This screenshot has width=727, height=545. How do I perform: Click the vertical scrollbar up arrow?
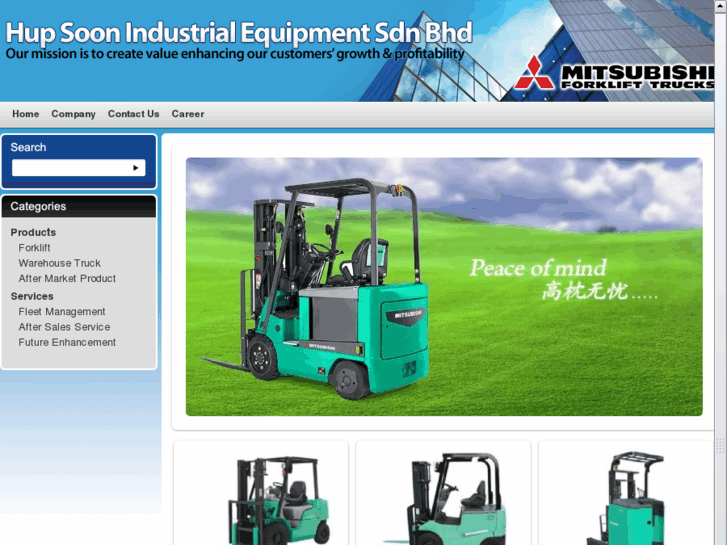(x=721, y=4)
